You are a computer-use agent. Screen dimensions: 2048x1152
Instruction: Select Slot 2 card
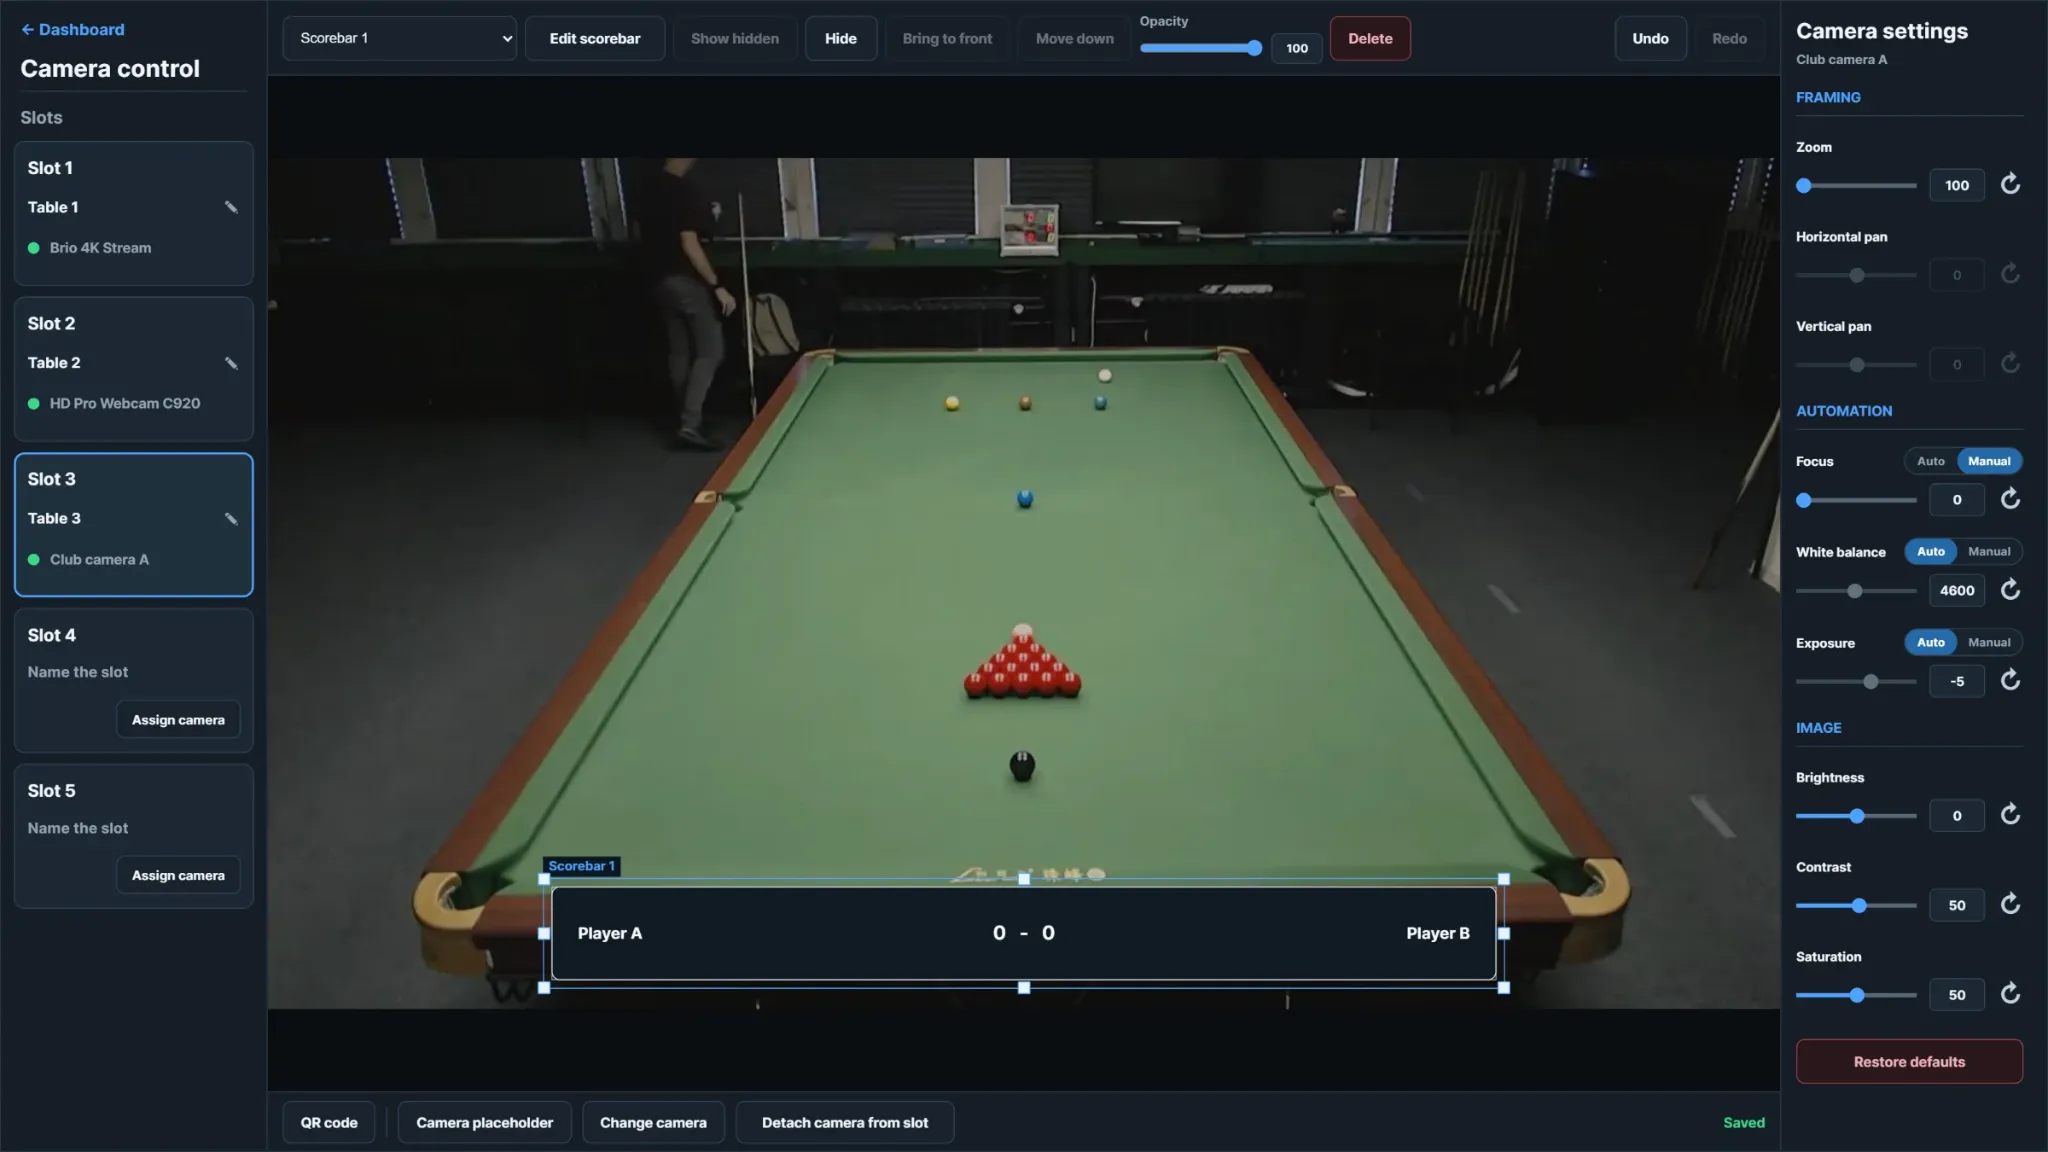134,369
